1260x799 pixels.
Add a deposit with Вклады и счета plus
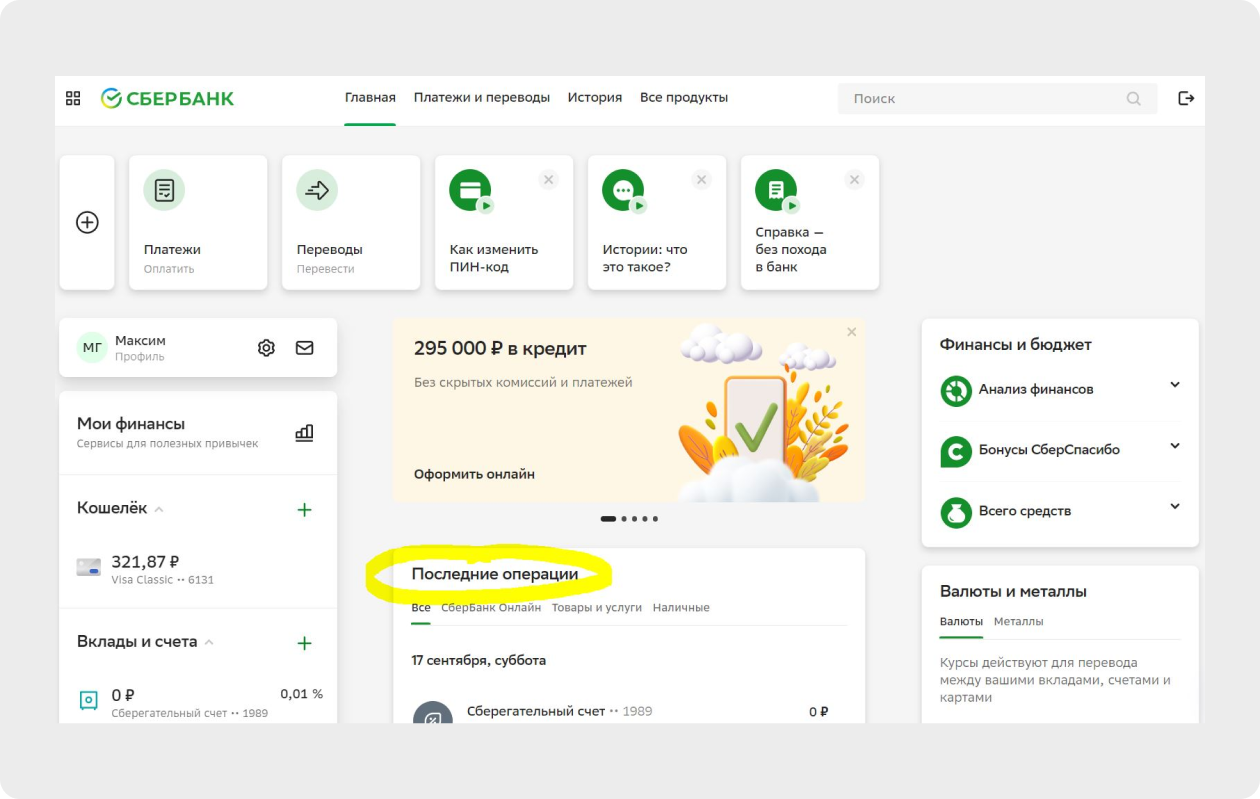305,643
